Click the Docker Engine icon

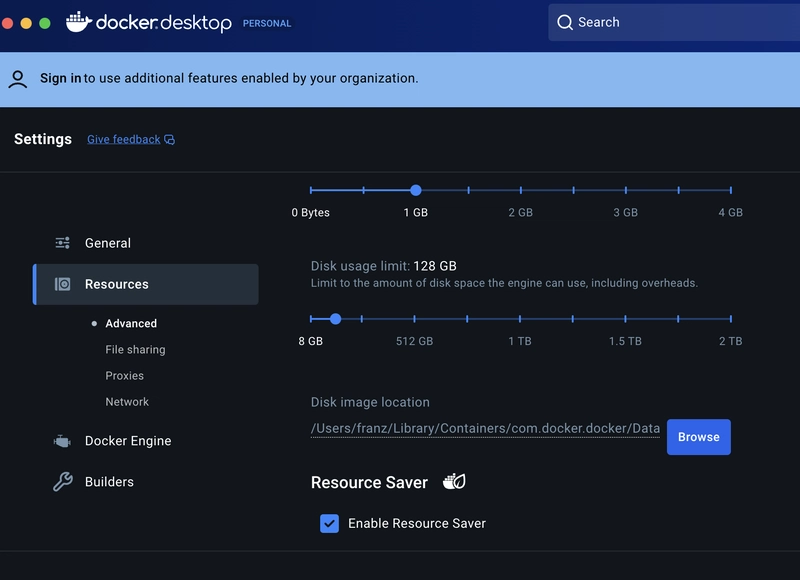(x=62, y=441)
